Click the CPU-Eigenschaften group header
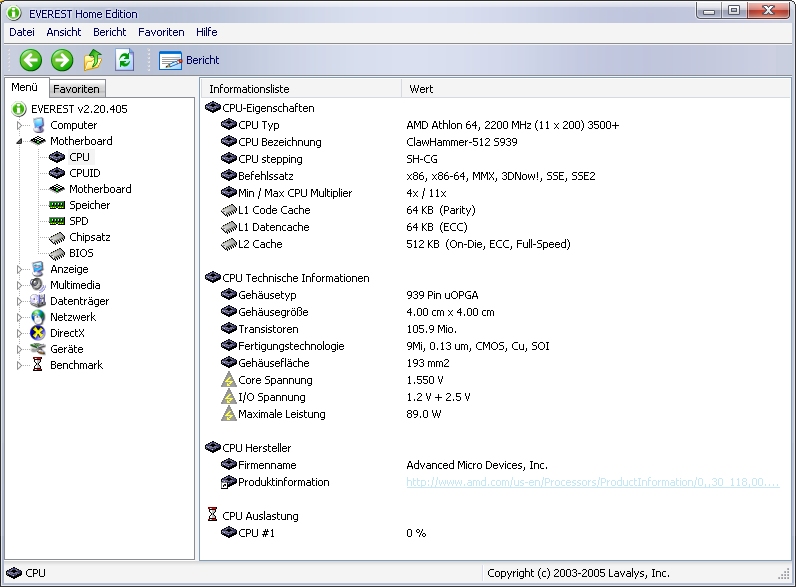796x587 pixels. 260,108
